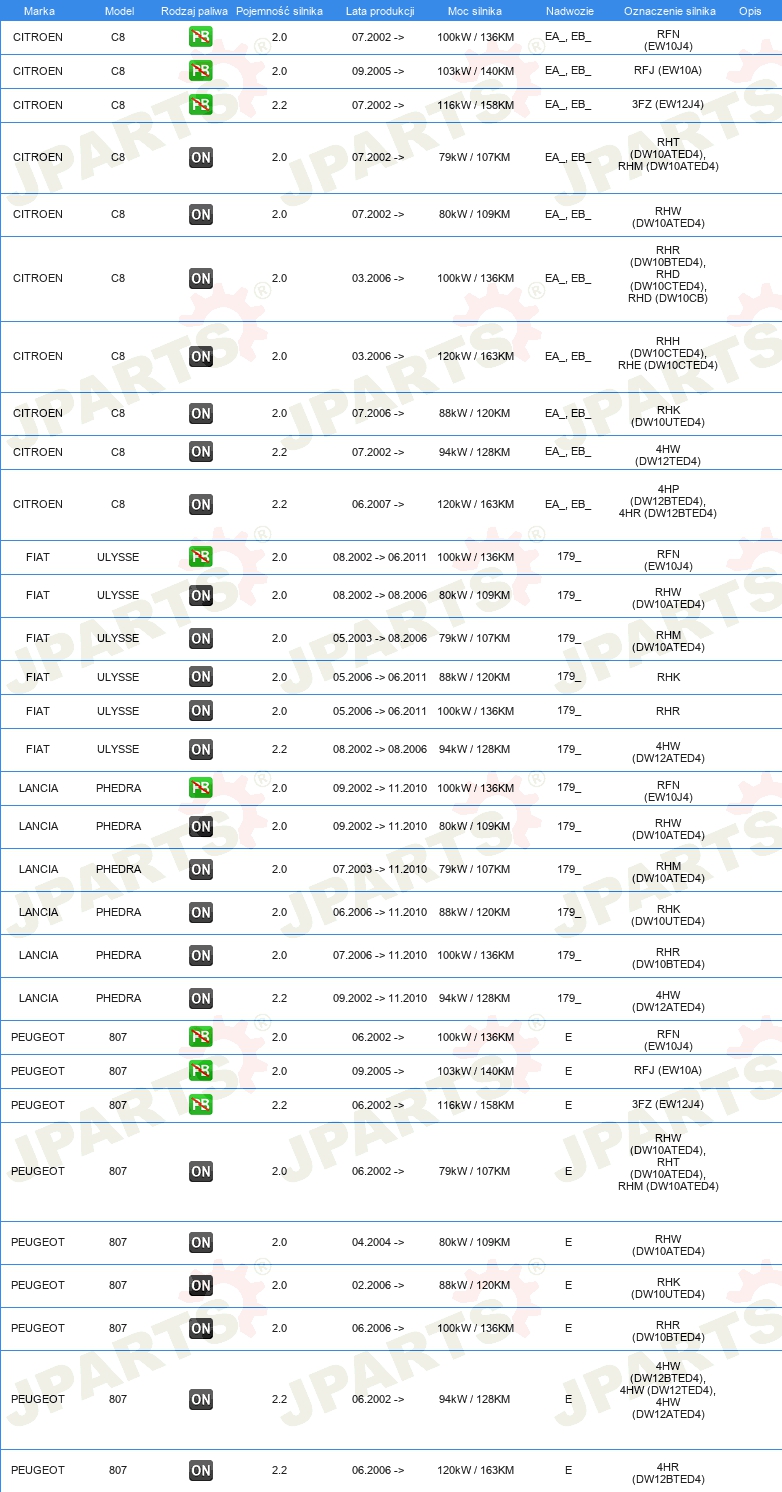
Task: Click the '120kW / 163KM' cell in Peugeot row
Action: click(475, 1470)
